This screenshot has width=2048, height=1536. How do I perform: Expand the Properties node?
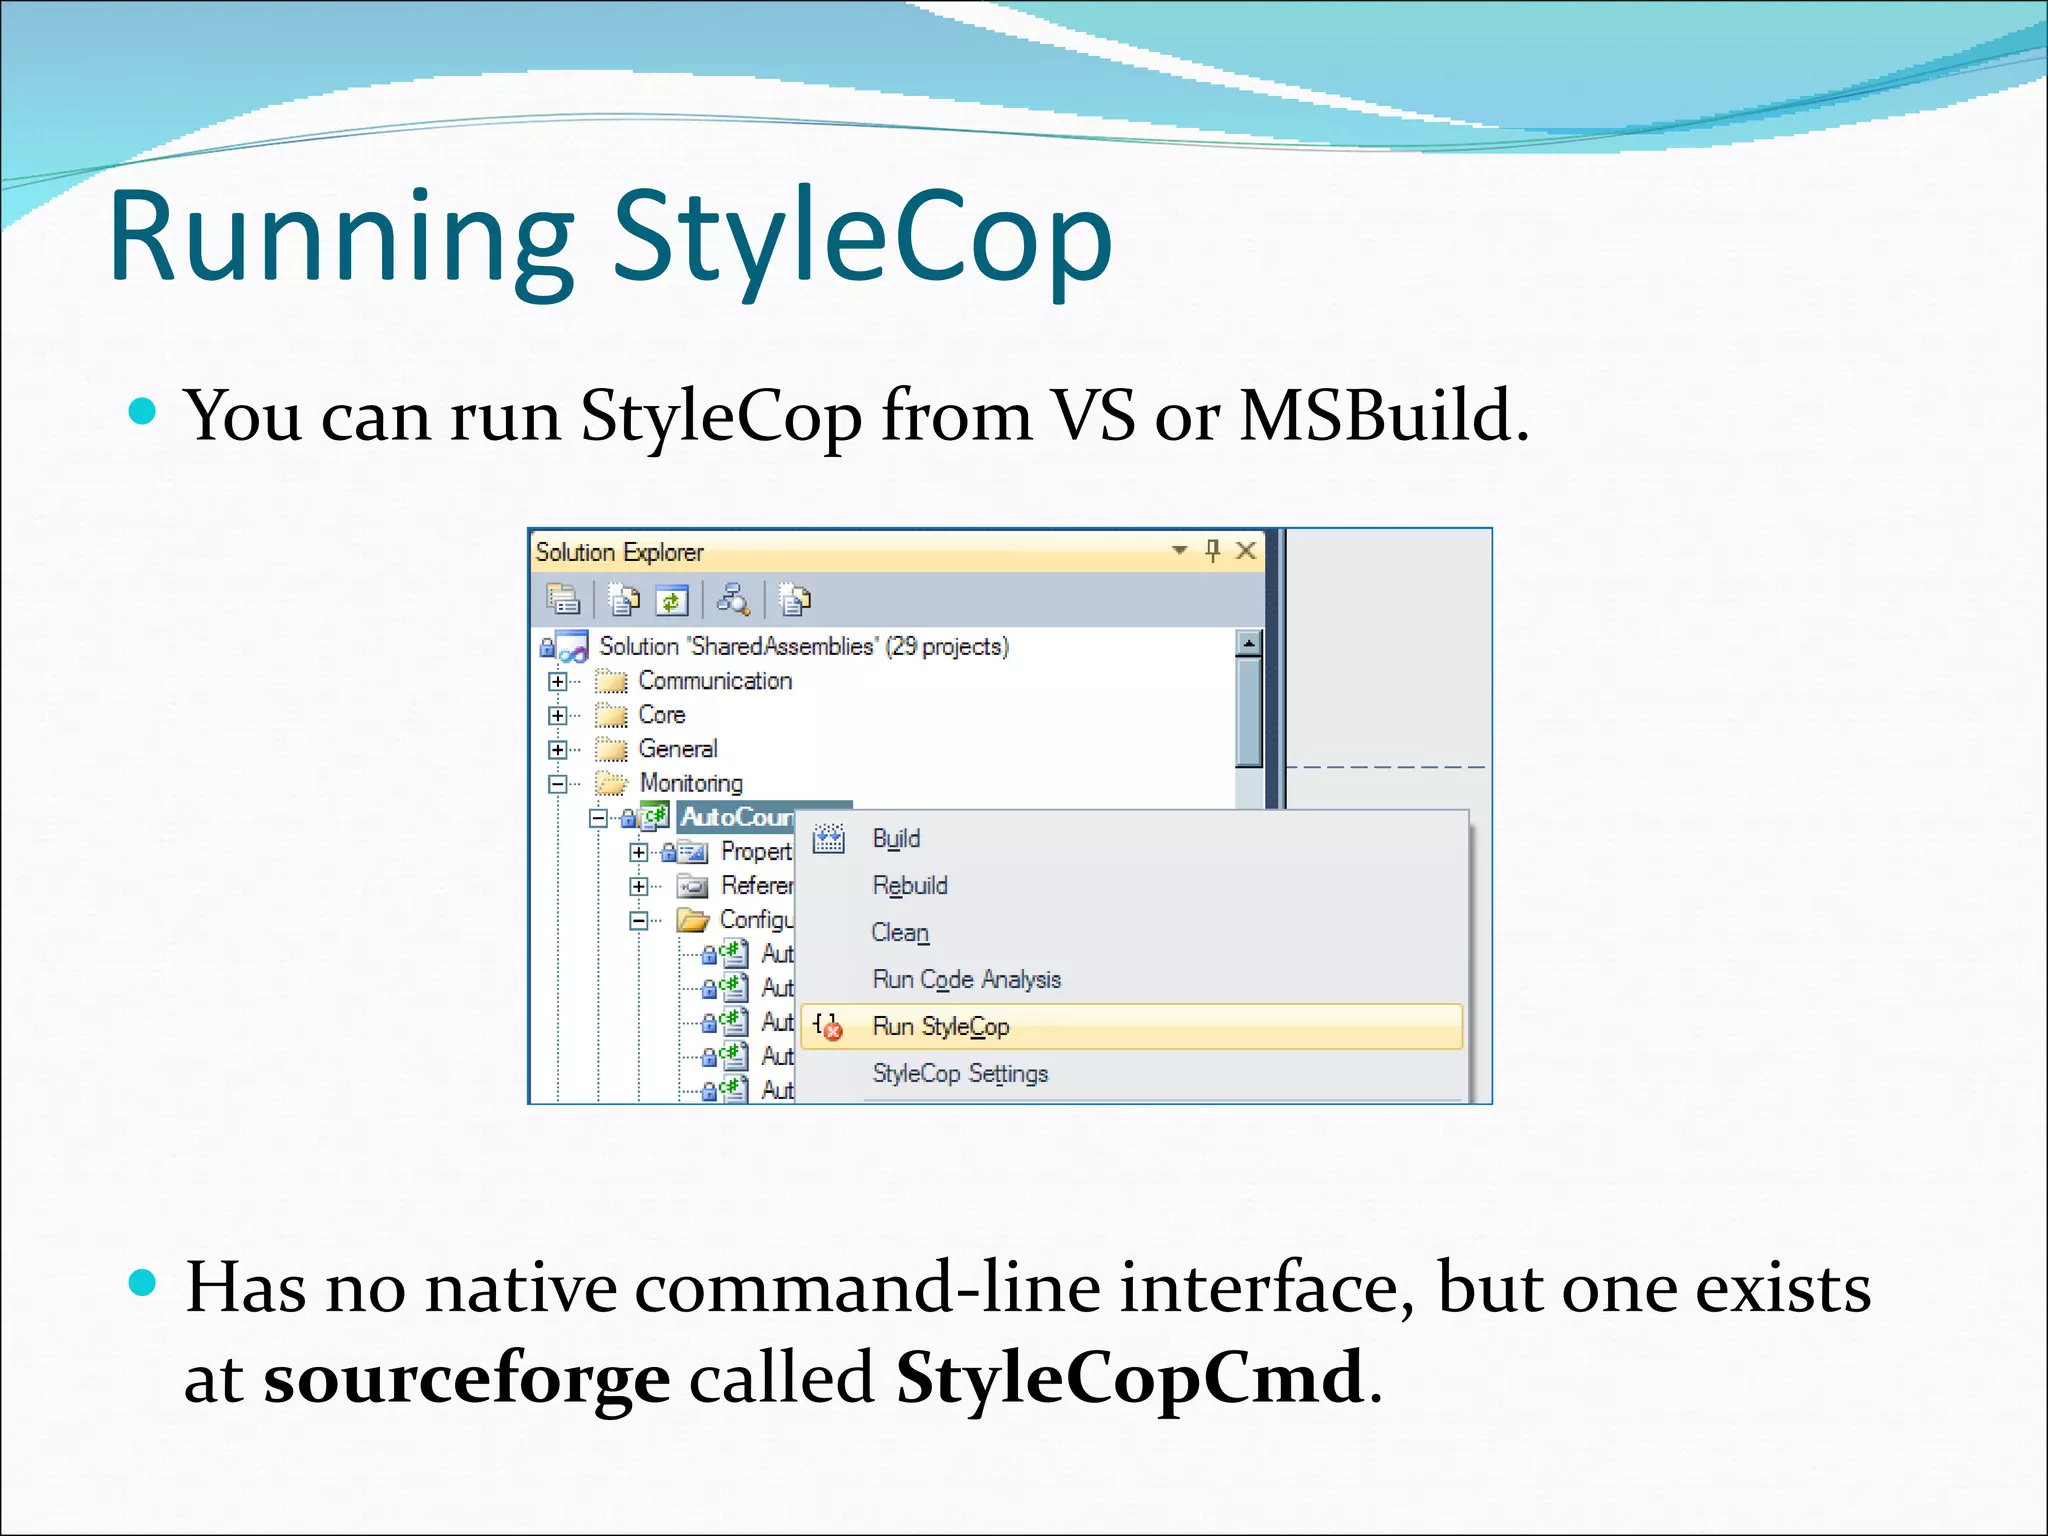[x=639, y=852]
